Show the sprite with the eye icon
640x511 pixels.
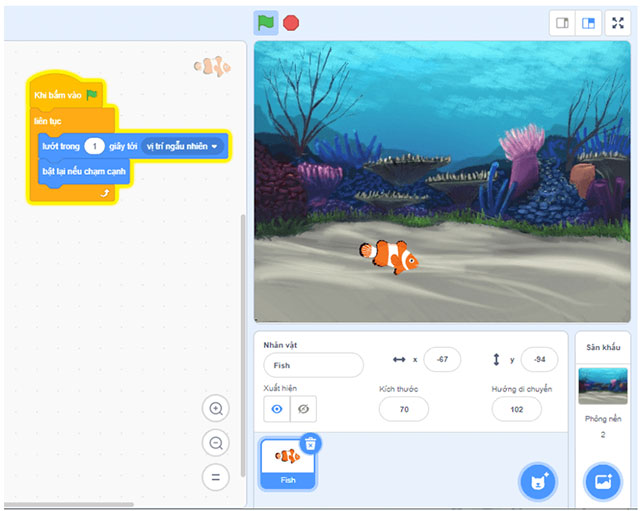tap(277, 409)
